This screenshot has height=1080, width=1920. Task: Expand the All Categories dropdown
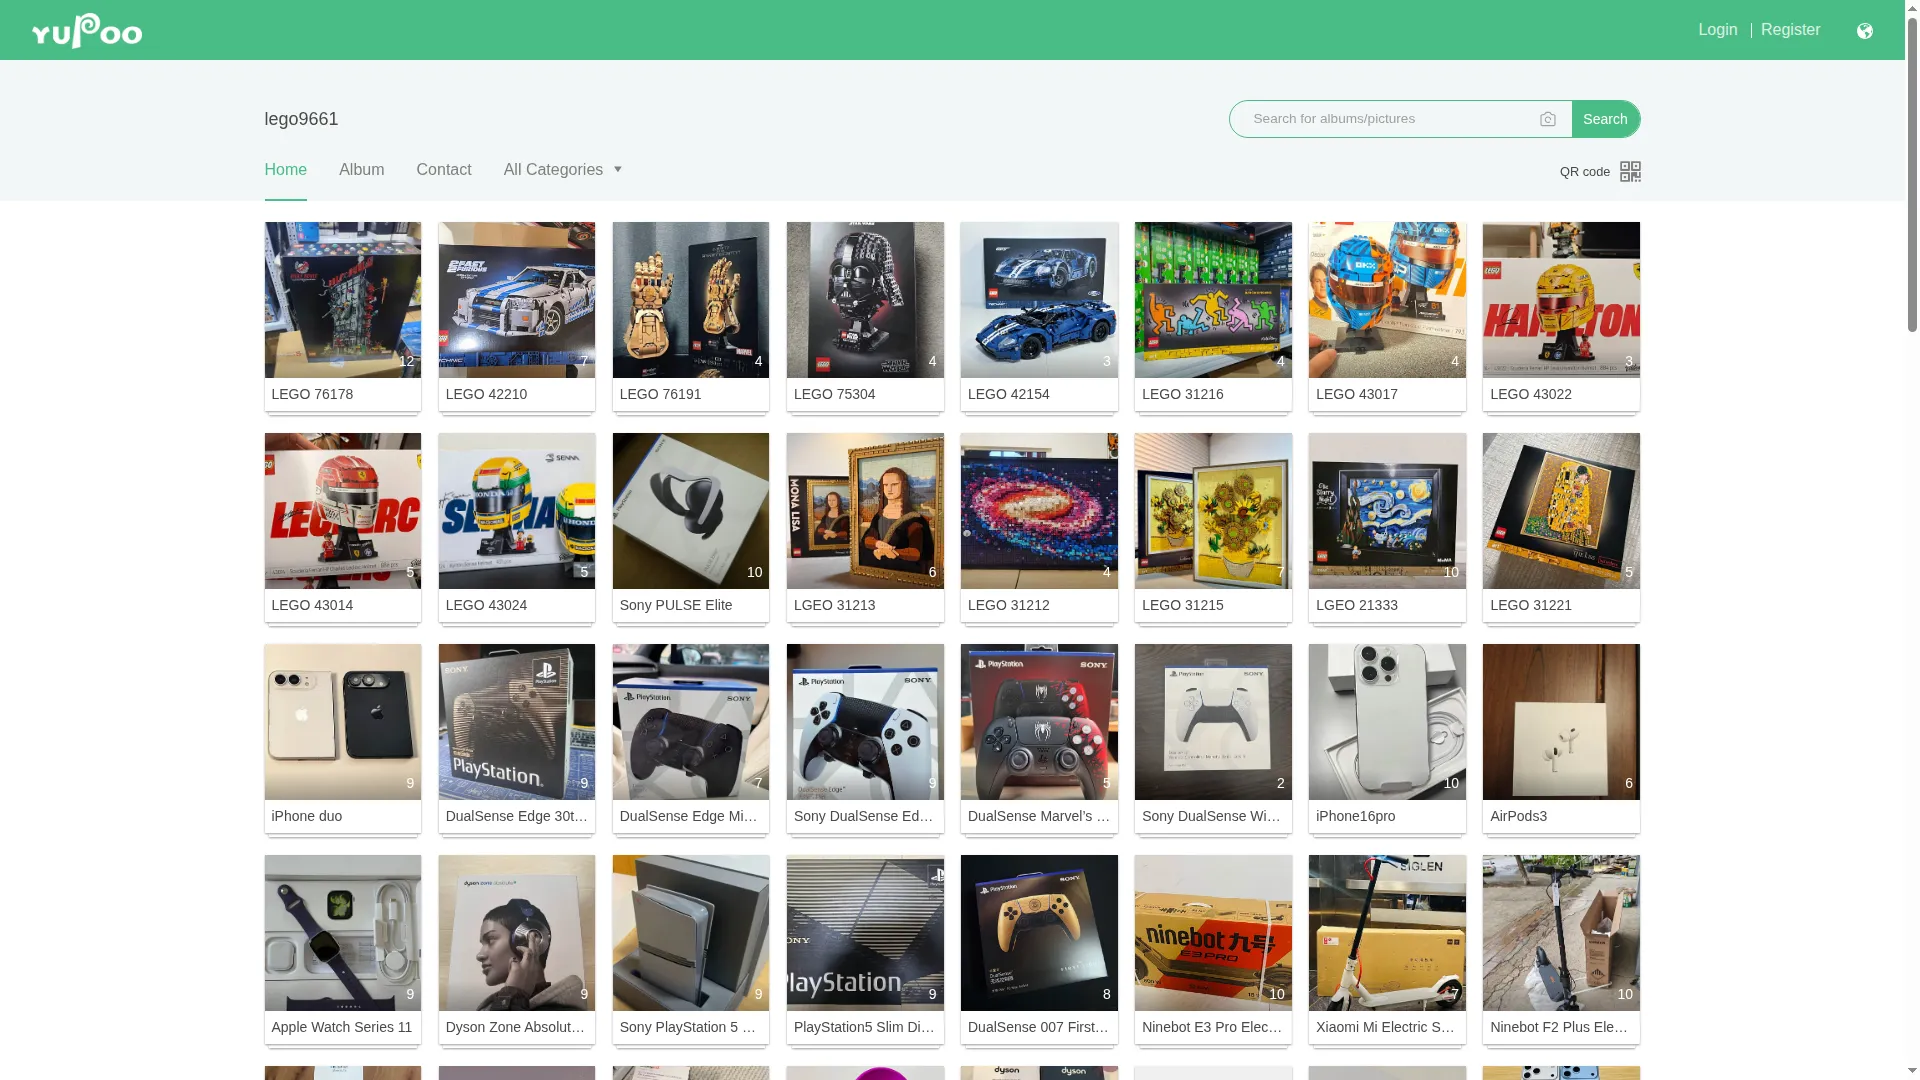tap(563, 170)
